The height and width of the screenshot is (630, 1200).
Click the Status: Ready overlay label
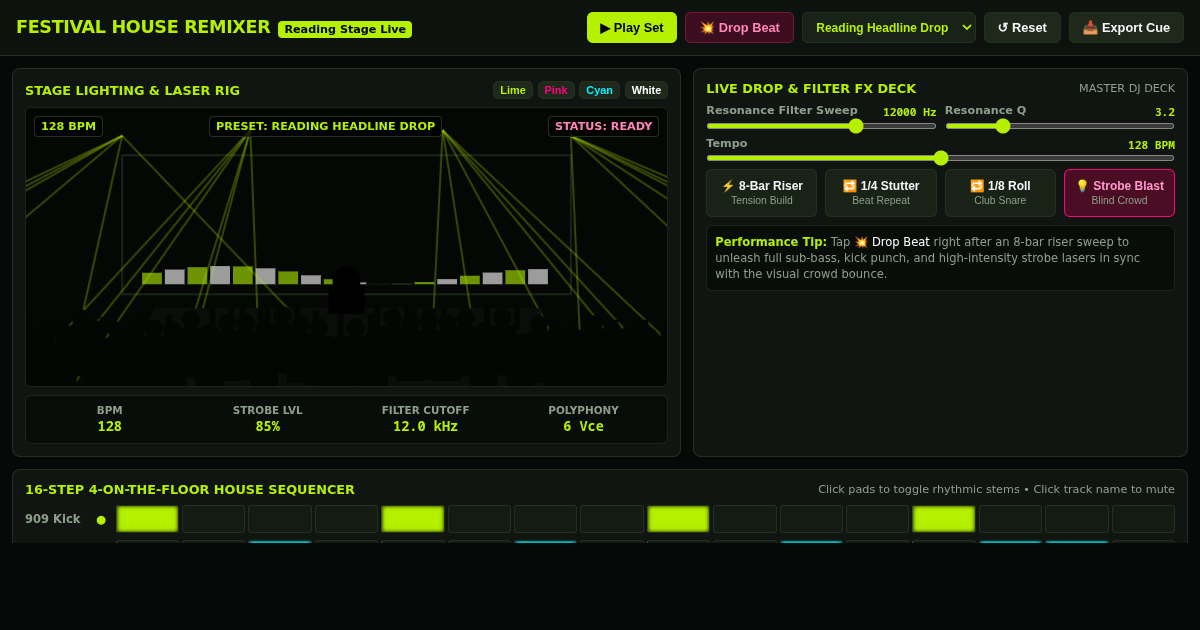tap(603, 126)
